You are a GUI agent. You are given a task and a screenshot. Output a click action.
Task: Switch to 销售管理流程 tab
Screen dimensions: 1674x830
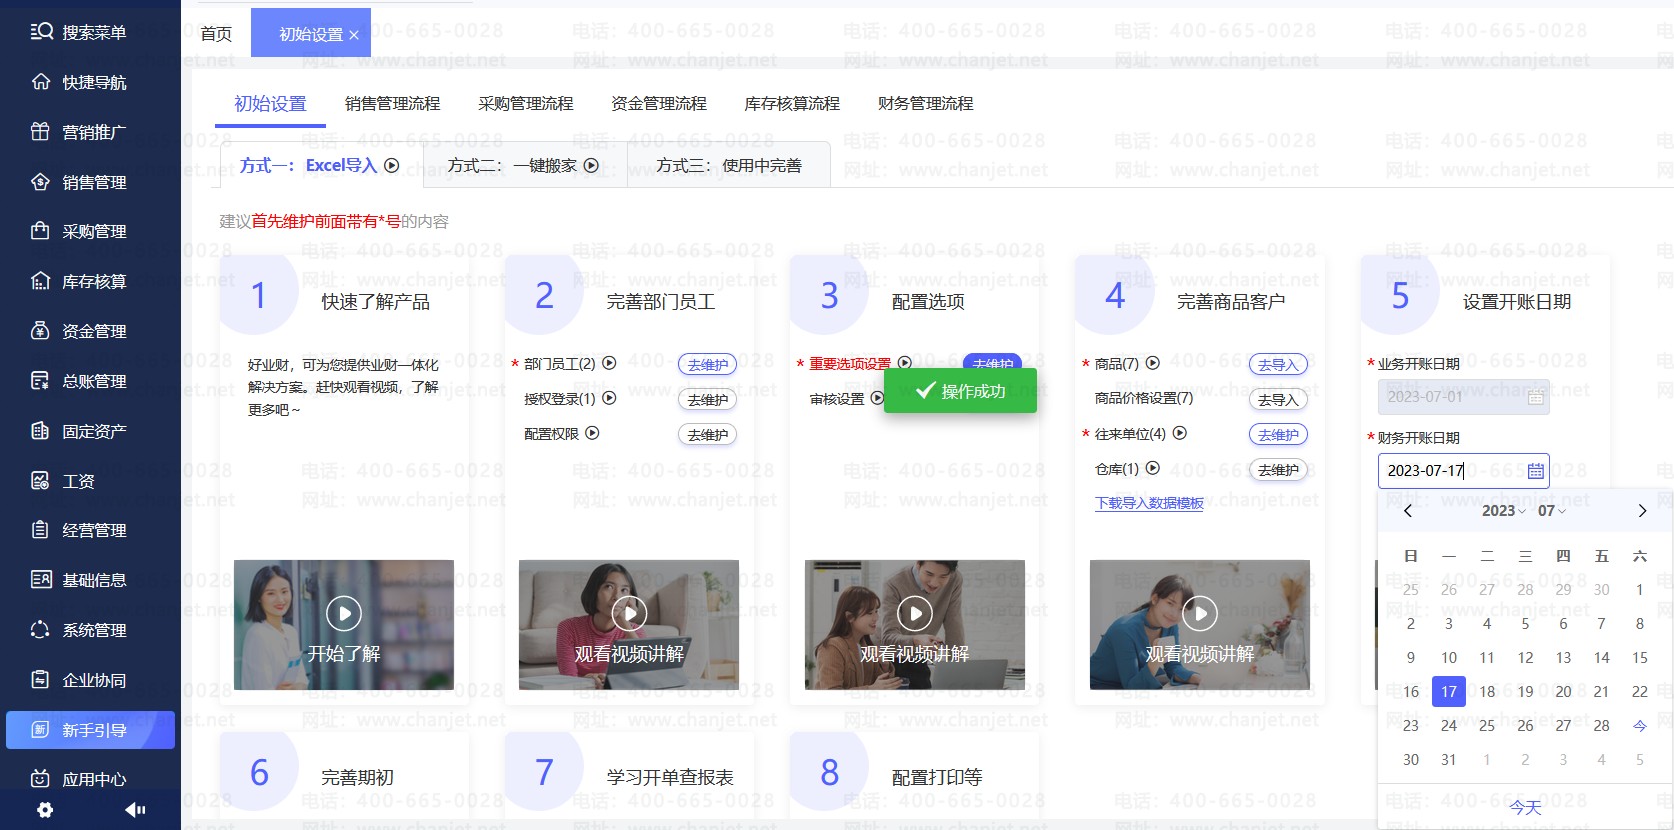[392, 104]
